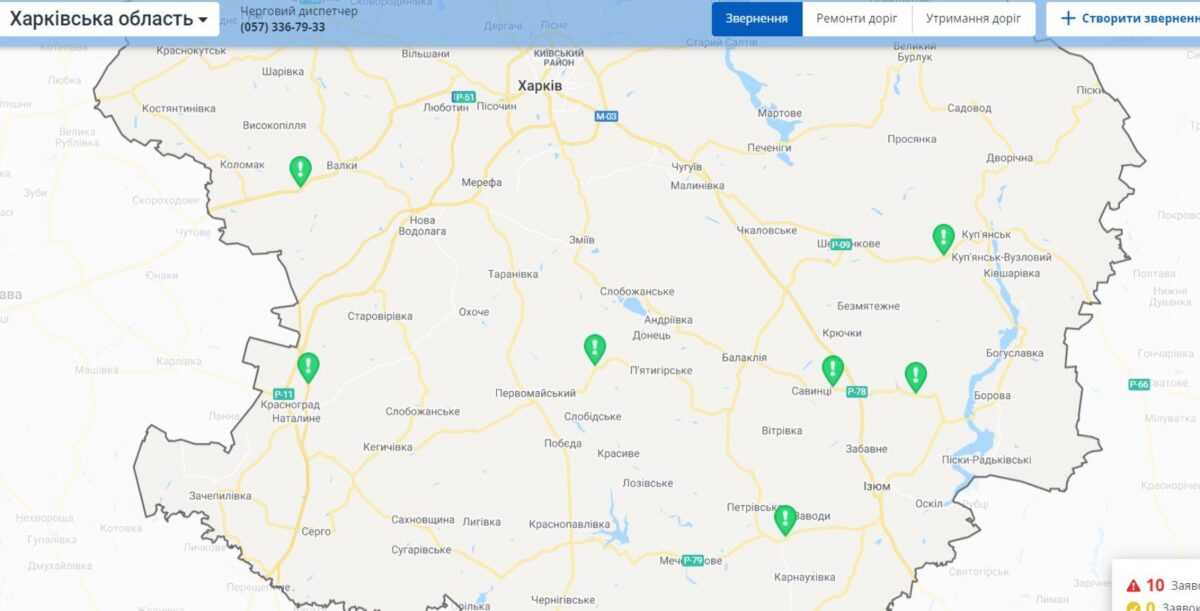Screen dimensions: 1200x611
Task: Click the Мартове map label
Action: [x=779, y=113]
